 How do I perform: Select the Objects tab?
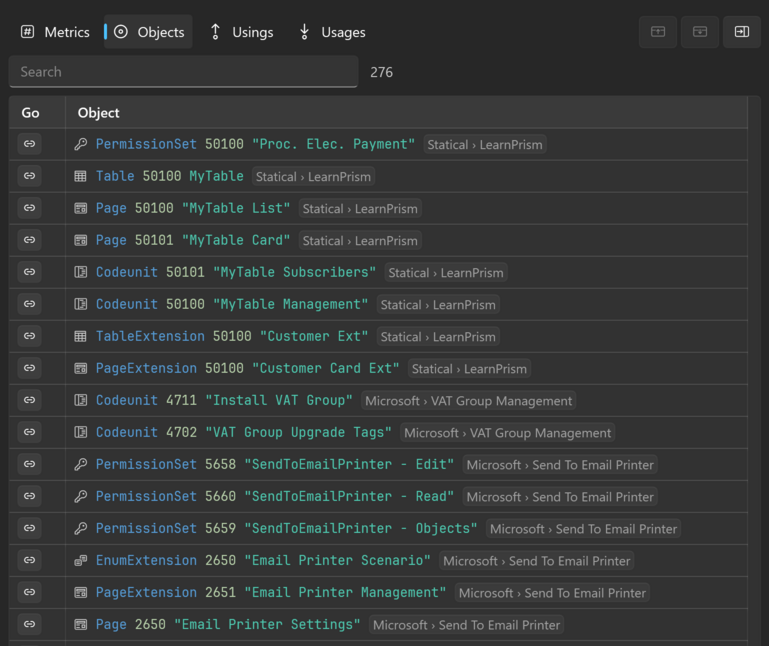(148, 32)
